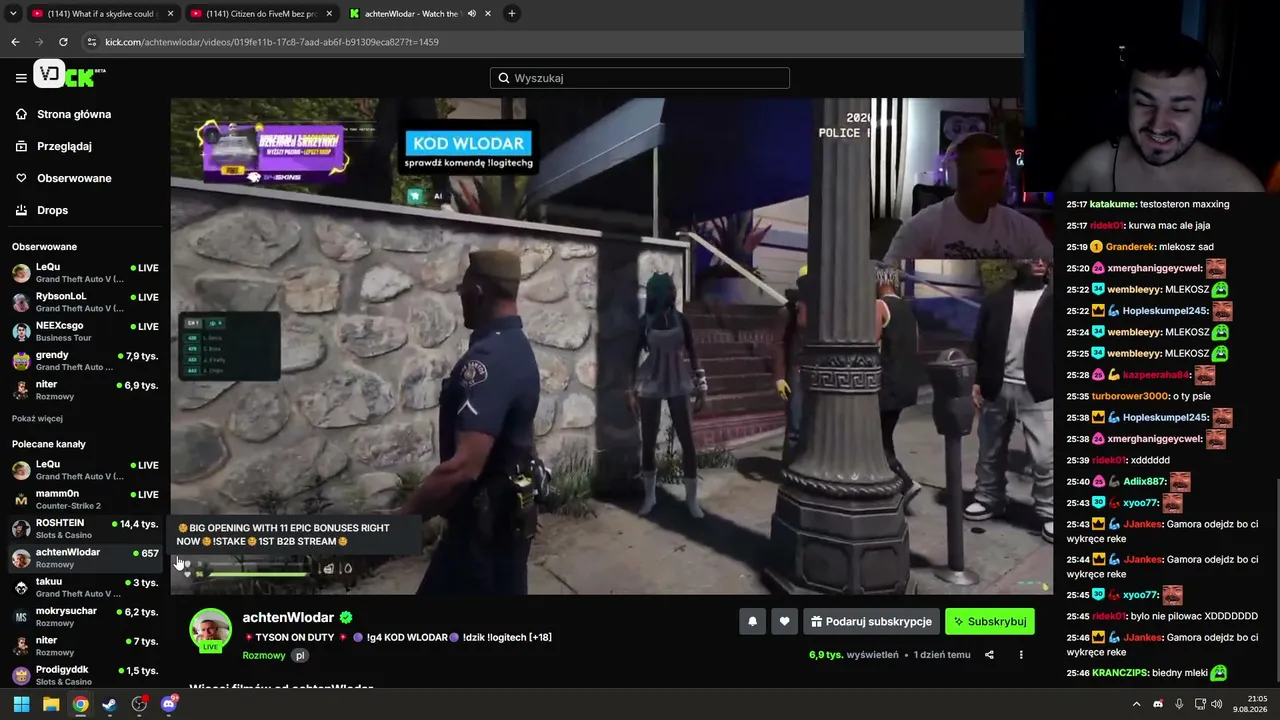Click KRANCZIPS's username in chat
Image resolution: width=1280 pixels, height=720 pixels.
(x=1119, y=673)
